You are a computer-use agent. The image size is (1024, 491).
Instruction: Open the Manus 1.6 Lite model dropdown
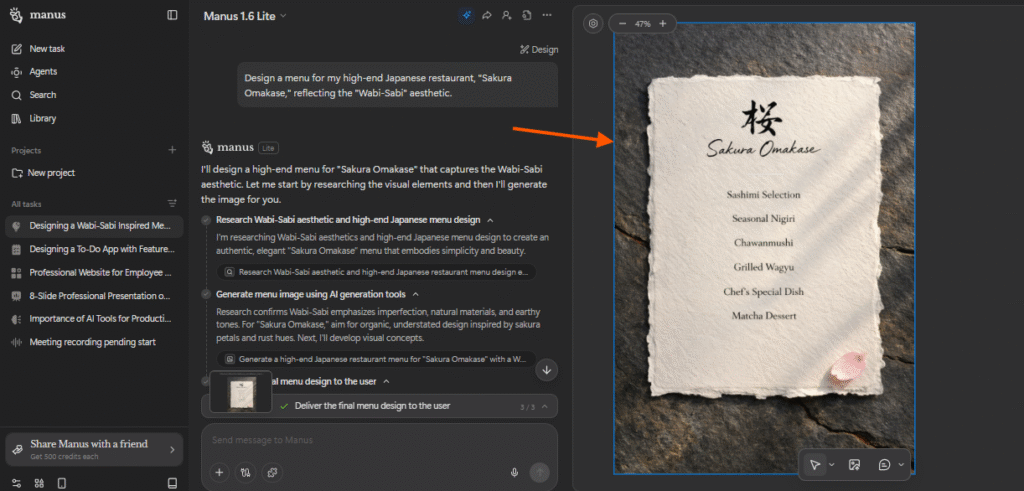245,15
